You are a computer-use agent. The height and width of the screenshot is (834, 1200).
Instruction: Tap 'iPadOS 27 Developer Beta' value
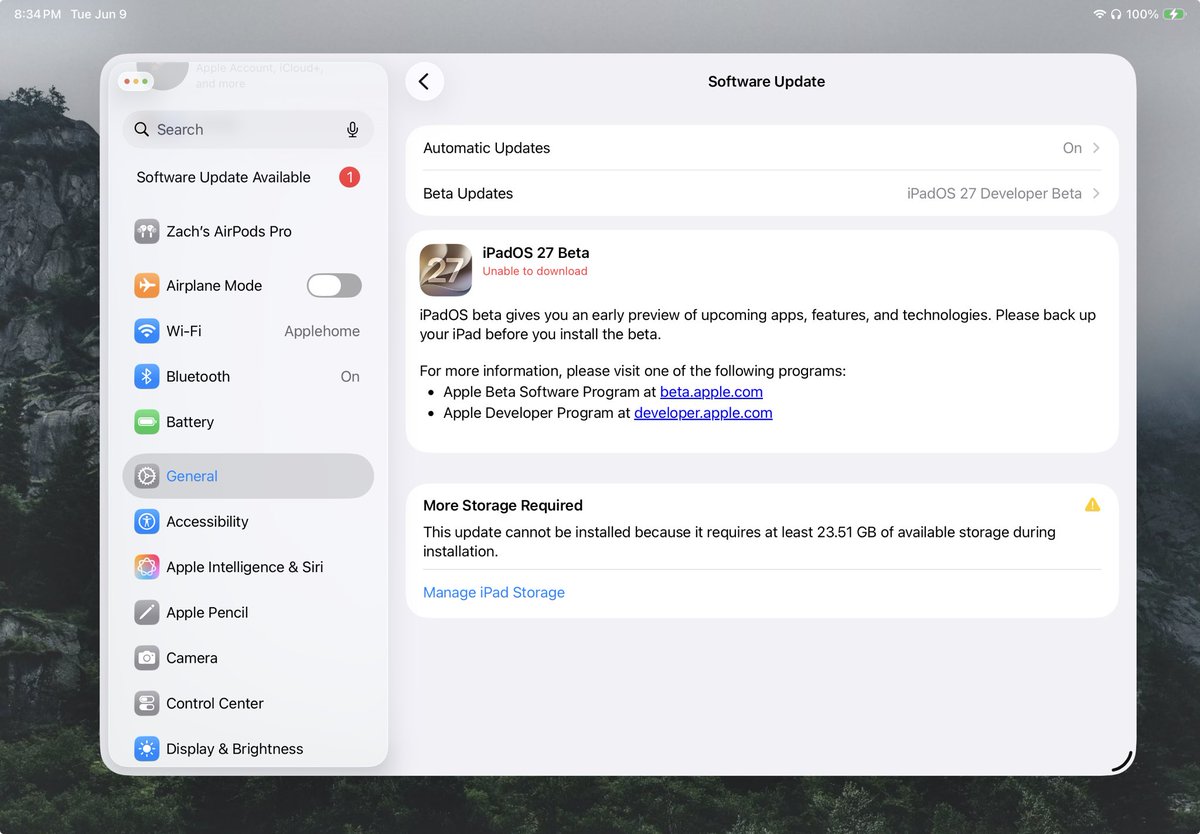click(x=994, y=194)
